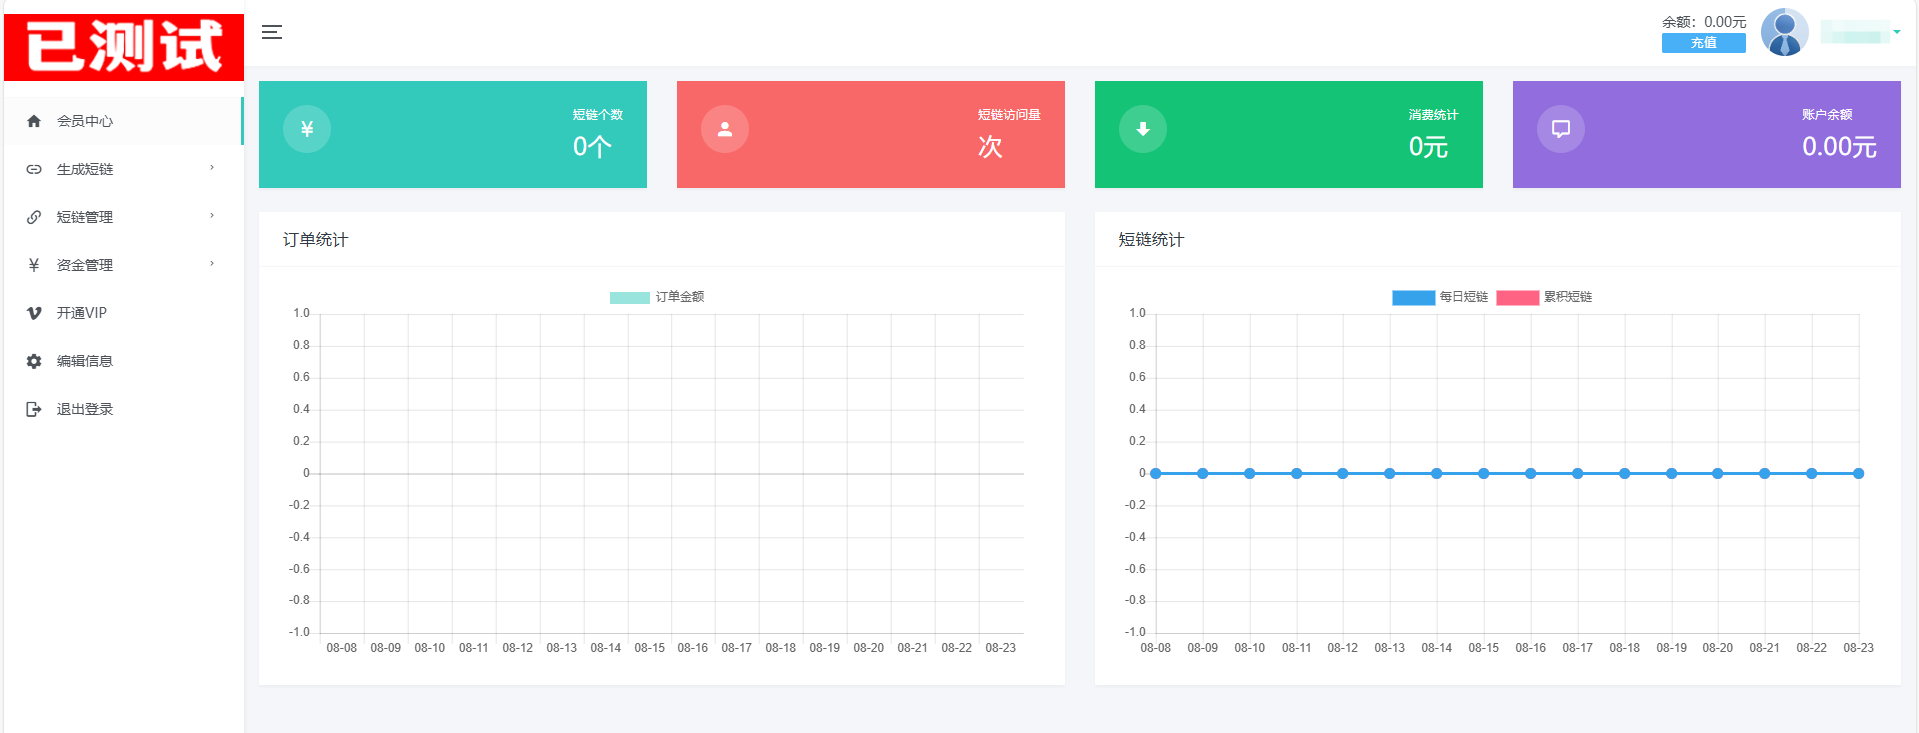Click the hamburger menu toggle icon

[x=272, y=32]
